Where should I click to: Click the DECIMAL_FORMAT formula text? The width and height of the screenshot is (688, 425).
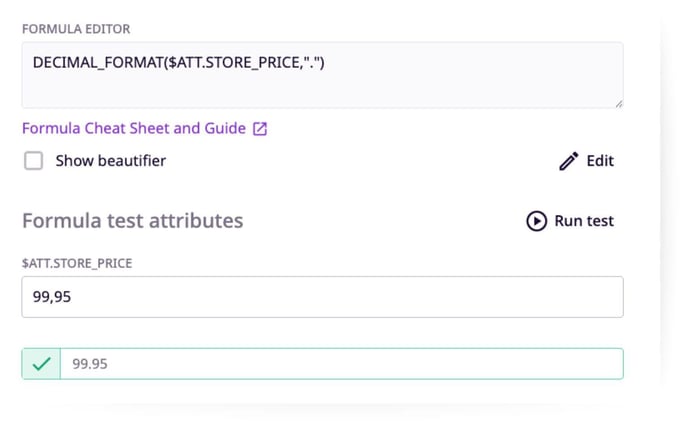click(179, 63)
